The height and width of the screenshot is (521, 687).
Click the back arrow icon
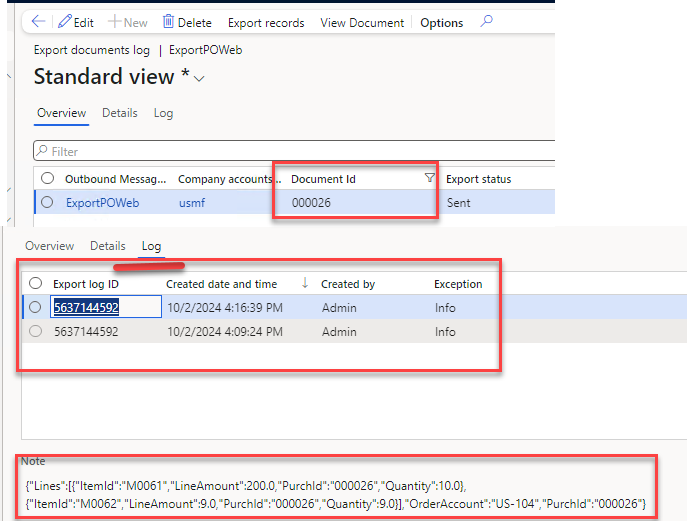pyautogui.click(x=39, y=21)
